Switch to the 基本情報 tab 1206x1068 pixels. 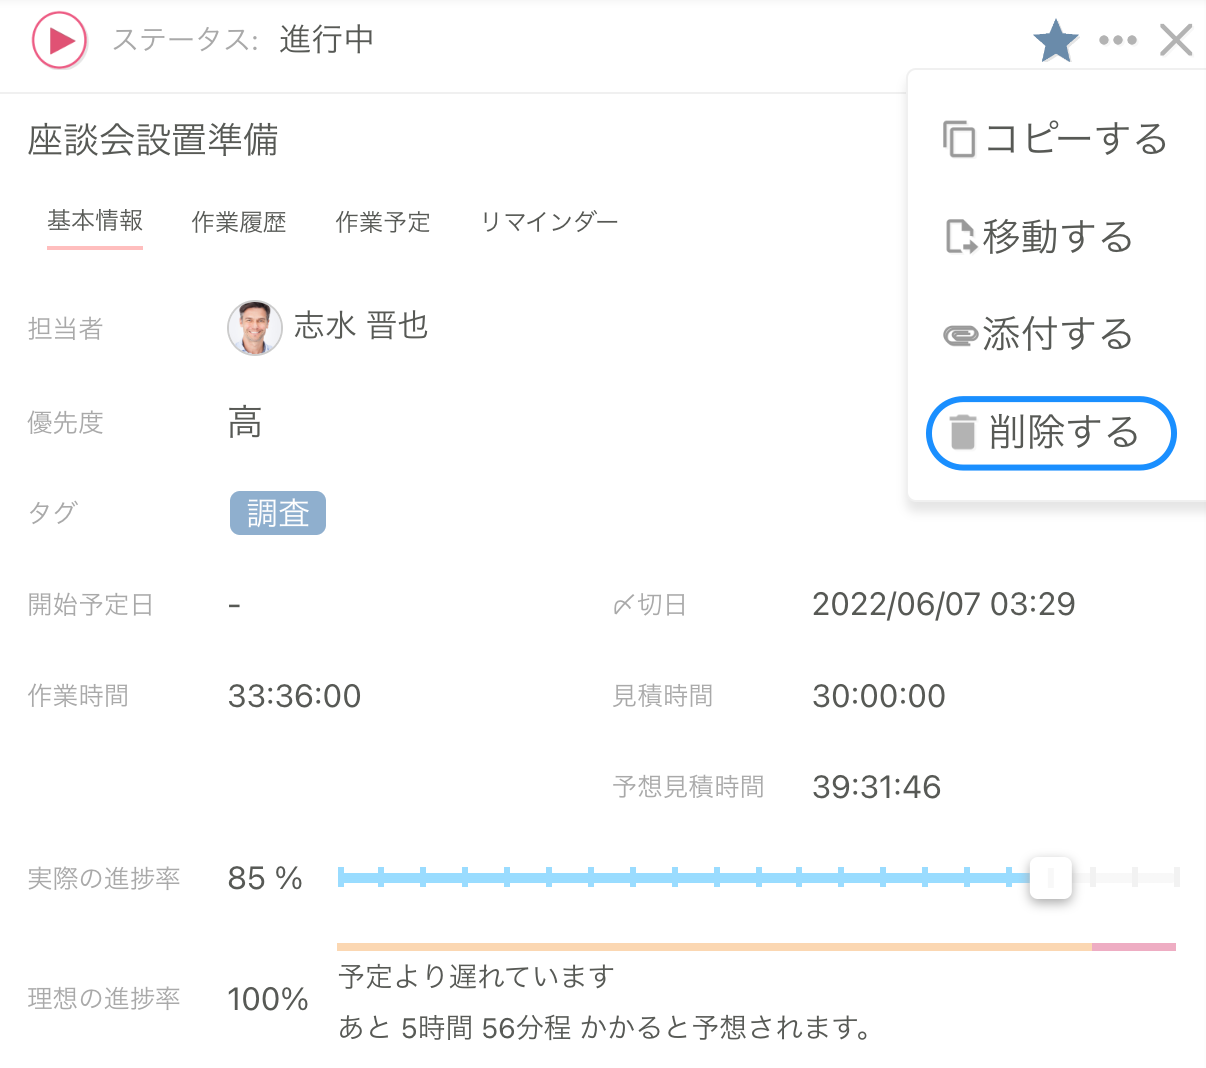(x=94, y=222)
